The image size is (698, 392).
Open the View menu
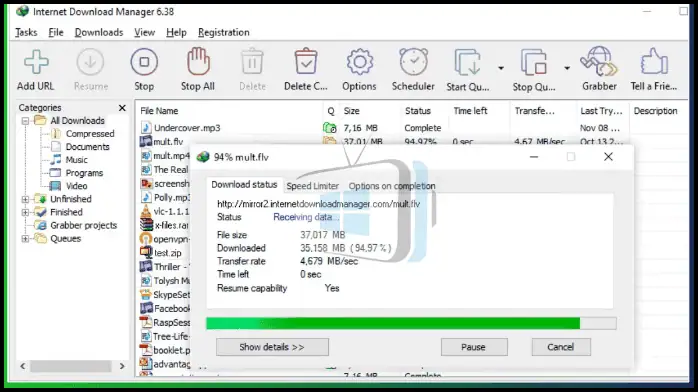tap(145, 32)
